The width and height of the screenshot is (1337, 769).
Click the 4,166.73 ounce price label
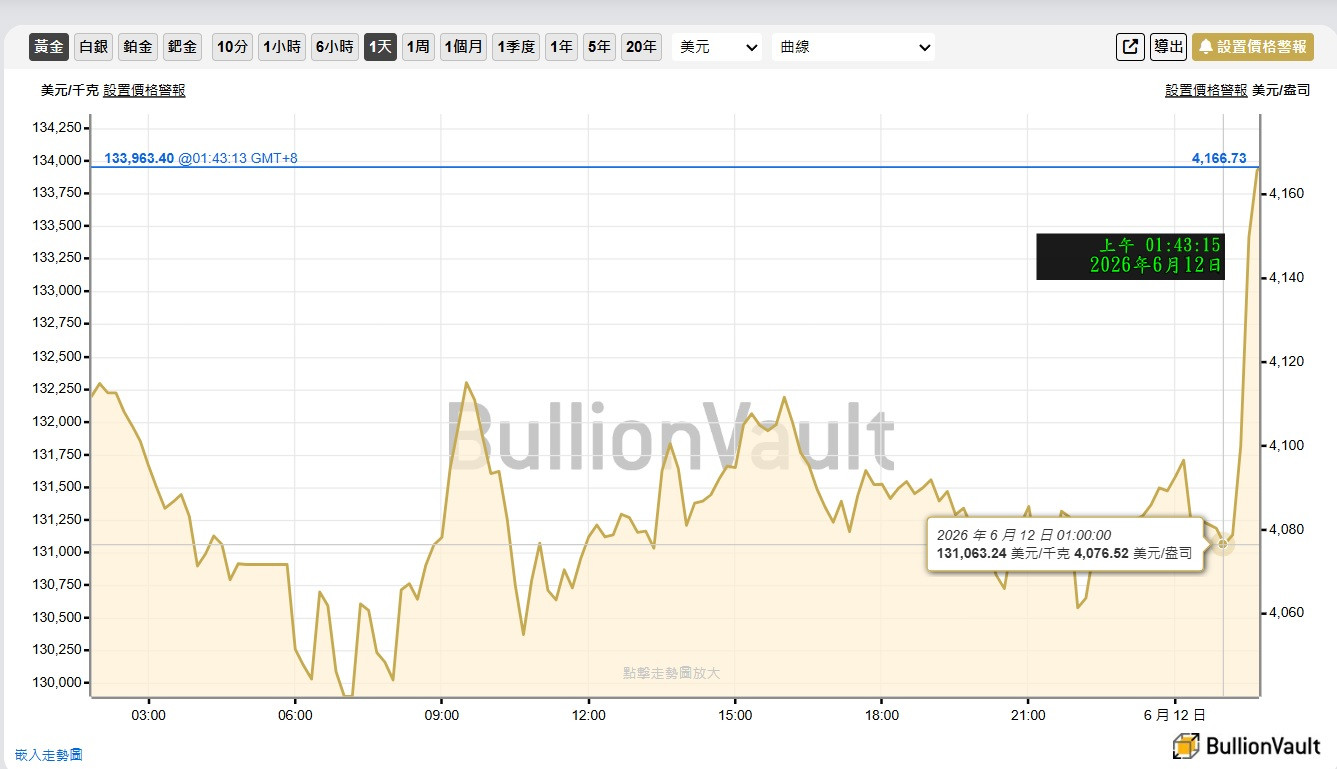(1219, 158)
